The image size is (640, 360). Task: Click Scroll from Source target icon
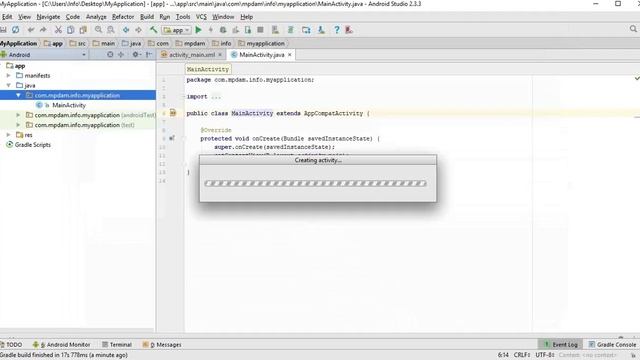110,54
